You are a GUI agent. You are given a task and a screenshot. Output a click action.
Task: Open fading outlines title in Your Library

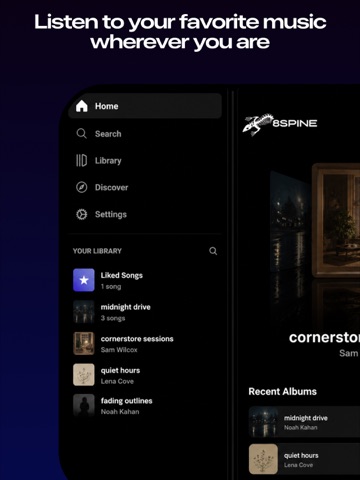(x=127, y=401)
